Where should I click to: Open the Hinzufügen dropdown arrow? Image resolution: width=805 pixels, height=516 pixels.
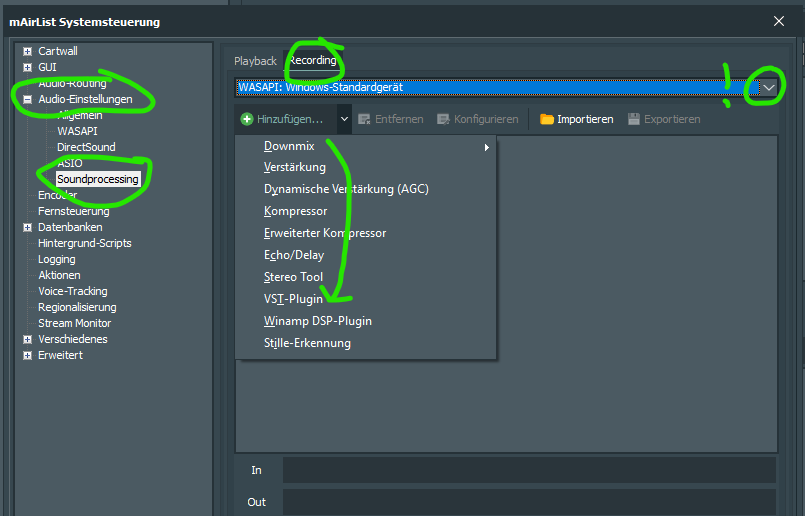pos(344,119)
